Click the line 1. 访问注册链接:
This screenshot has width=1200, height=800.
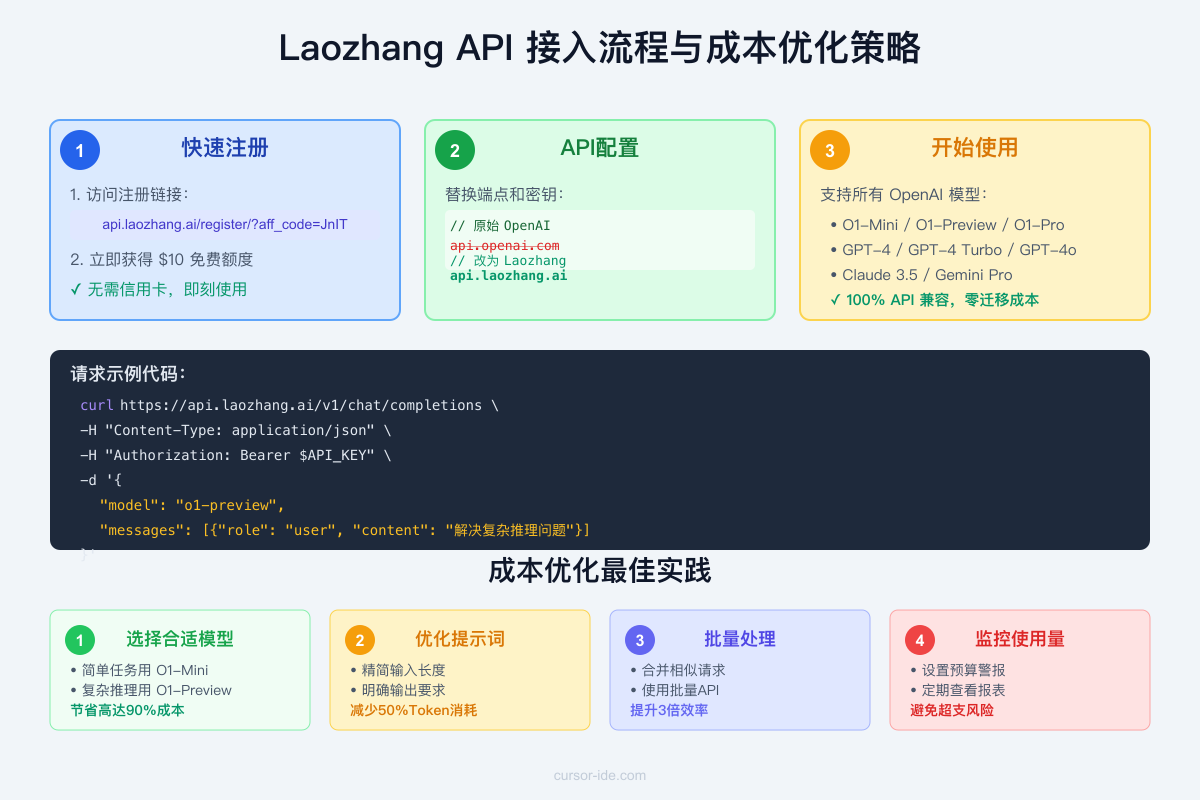pos(130,194)
